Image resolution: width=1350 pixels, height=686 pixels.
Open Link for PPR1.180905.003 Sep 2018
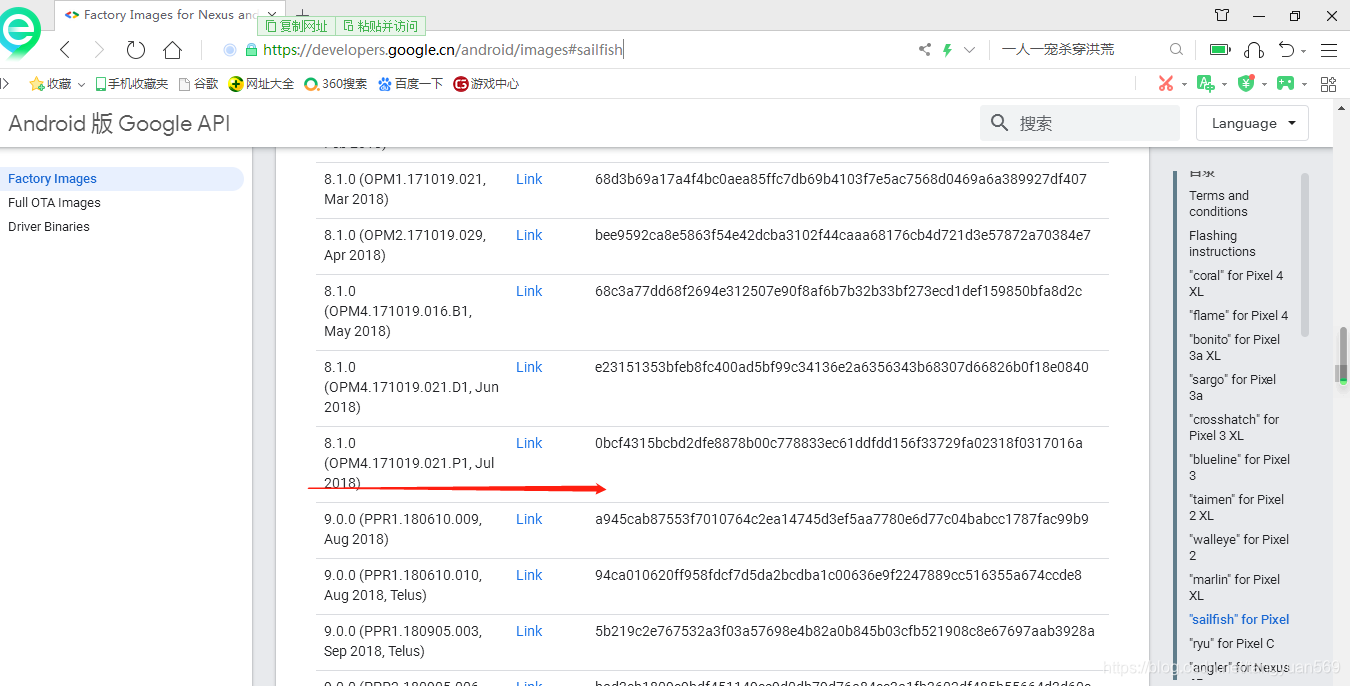[x=529, y=631]
